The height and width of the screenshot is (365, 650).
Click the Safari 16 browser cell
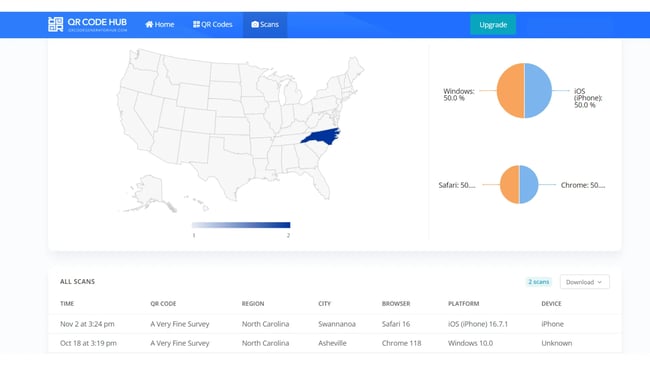396,324
